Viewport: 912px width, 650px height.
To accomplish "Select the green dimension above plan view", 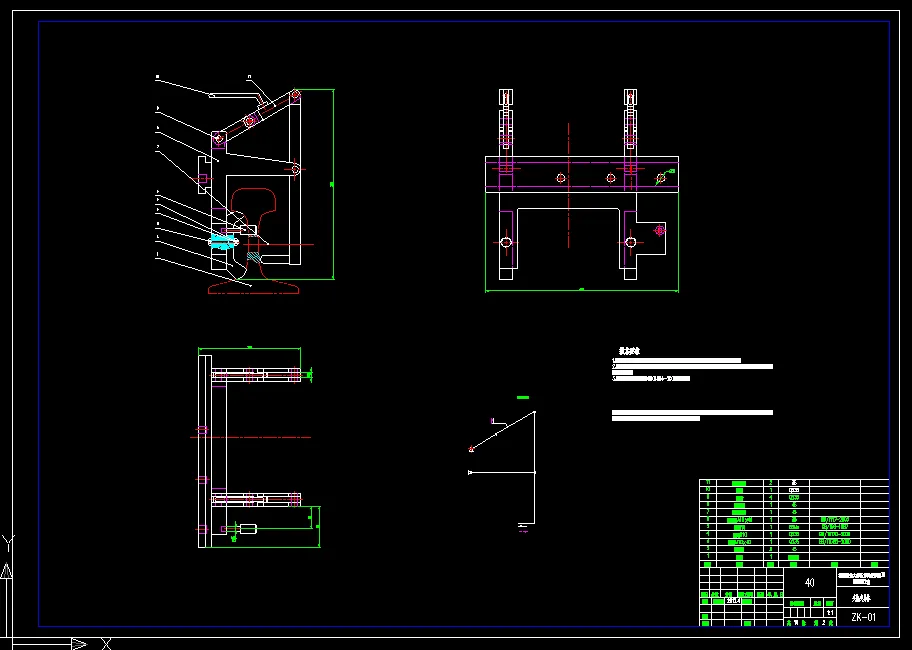I will coord(250,348).
